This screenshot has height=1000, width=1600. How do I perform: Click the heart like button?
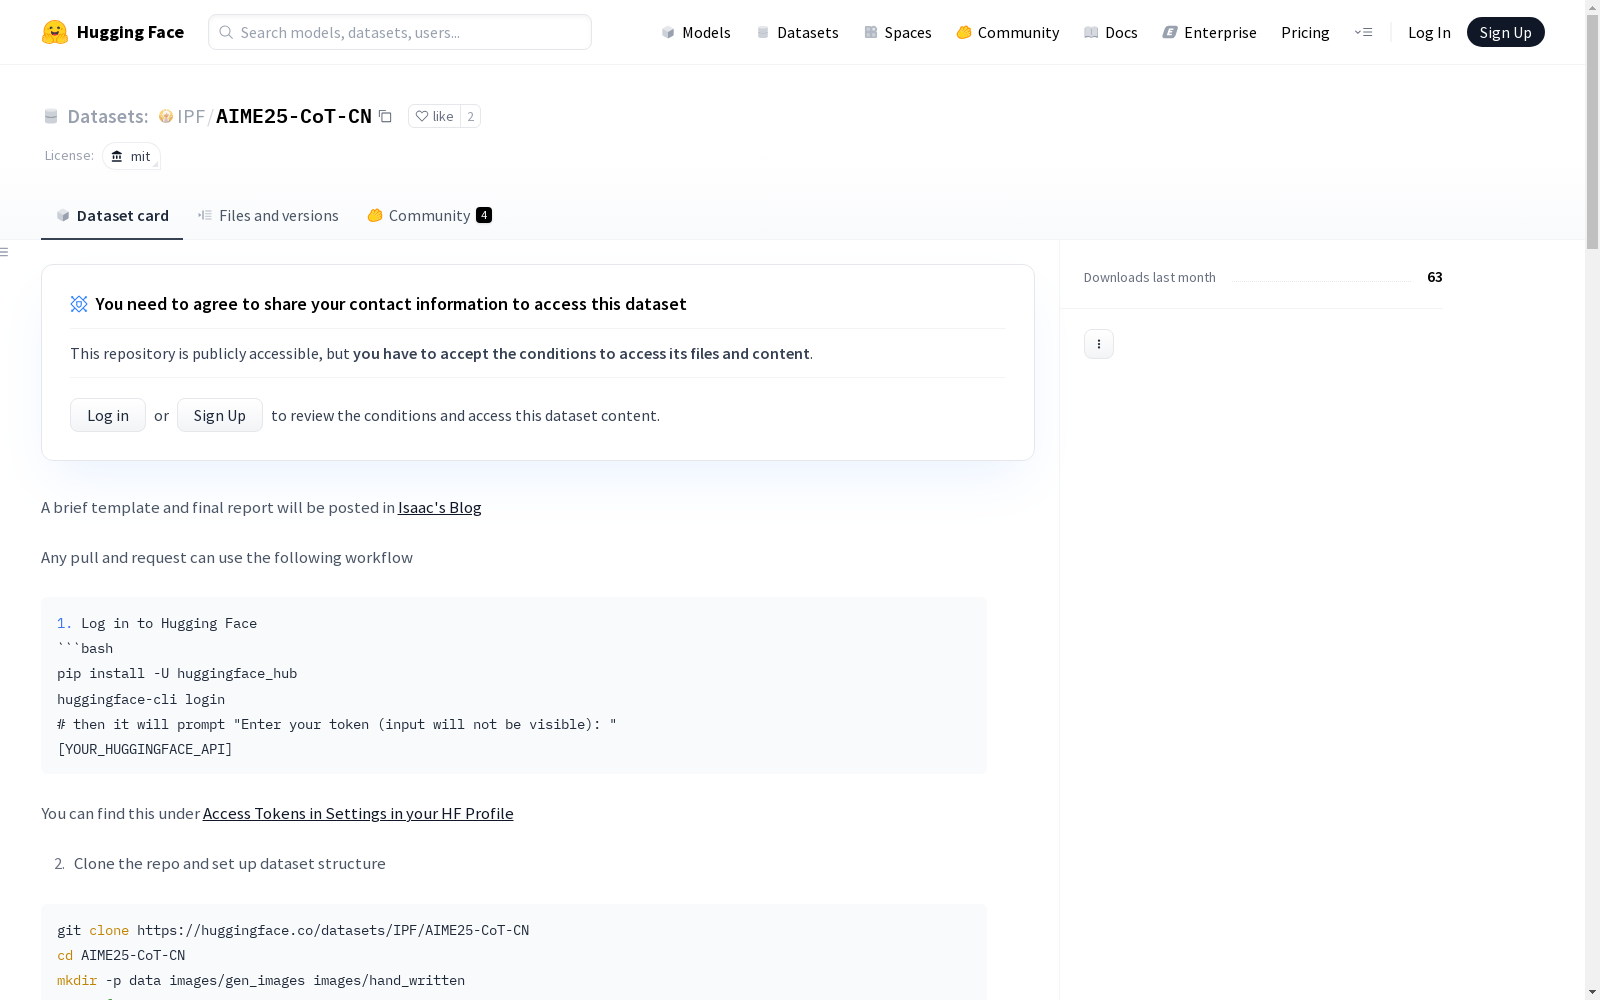434,116
